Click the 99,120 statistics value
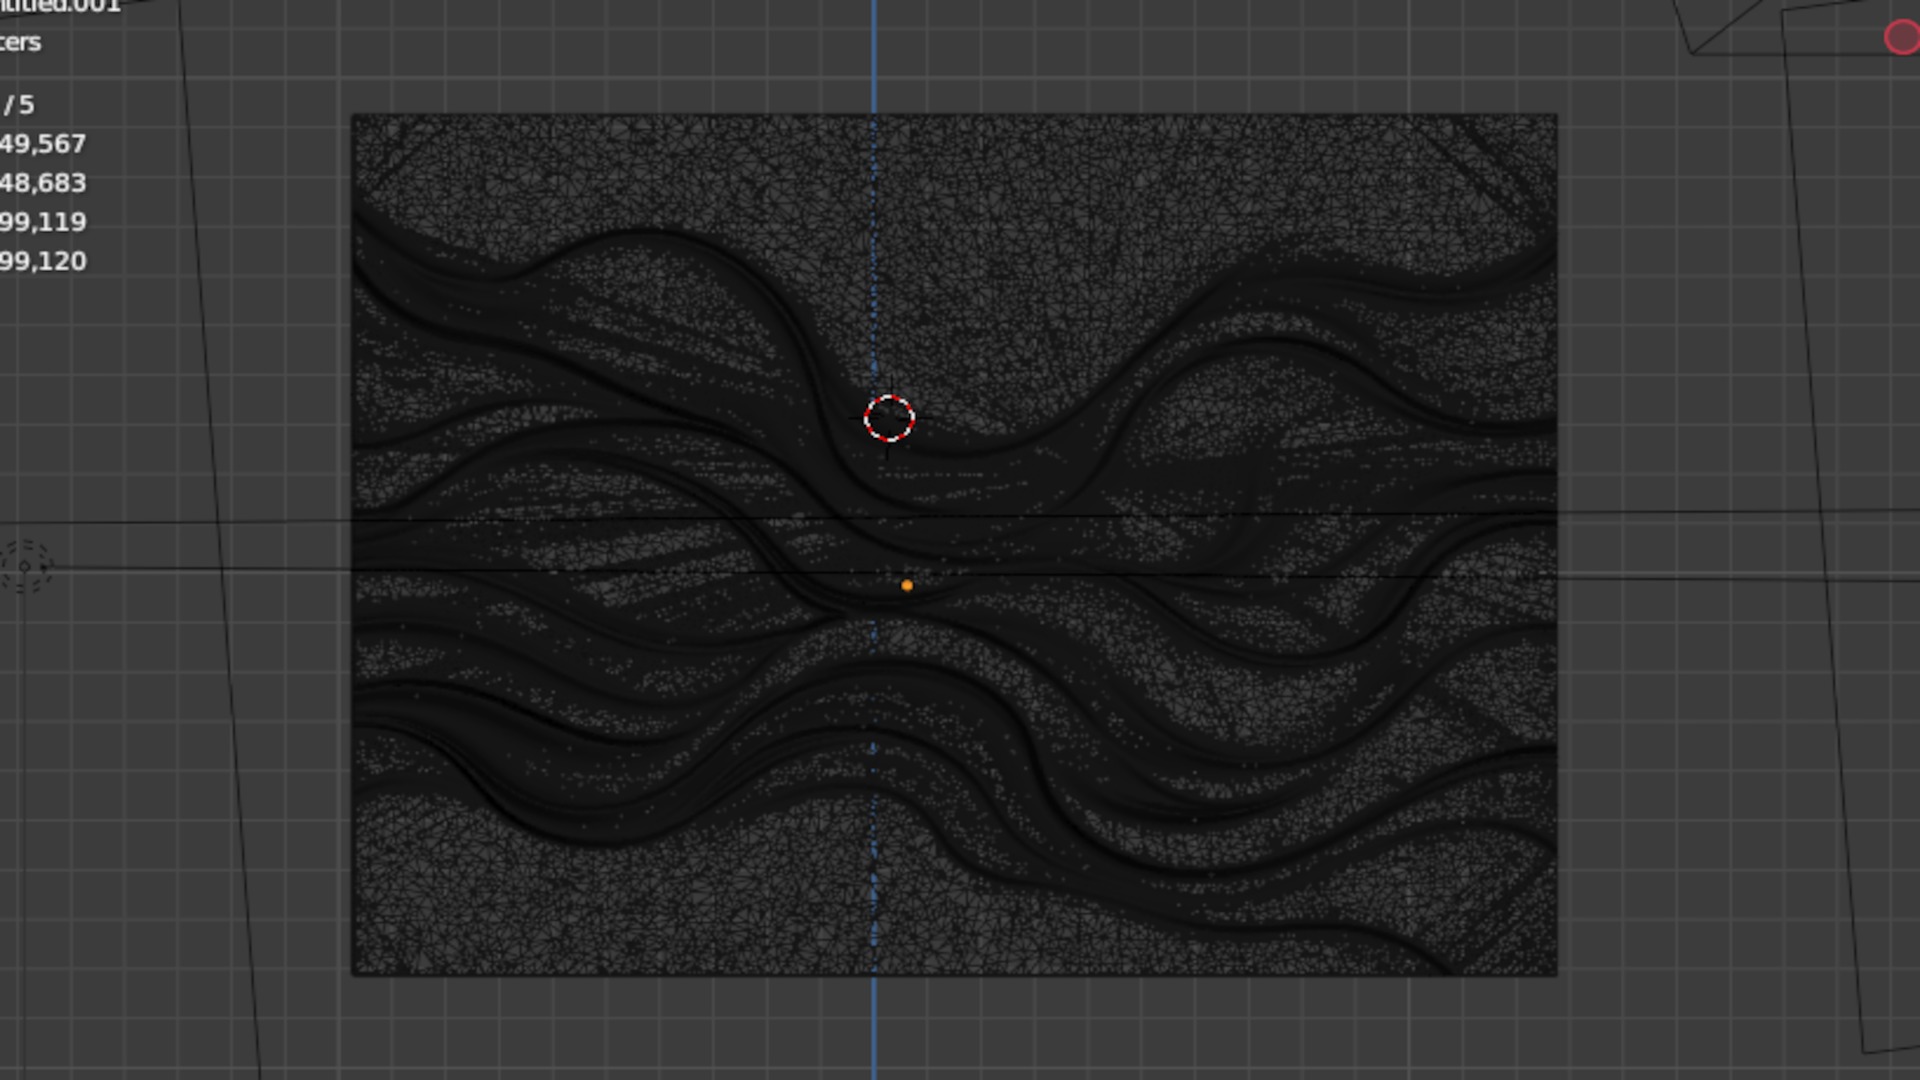Viewport: 1920px width, 1080px height. point(43,261)
